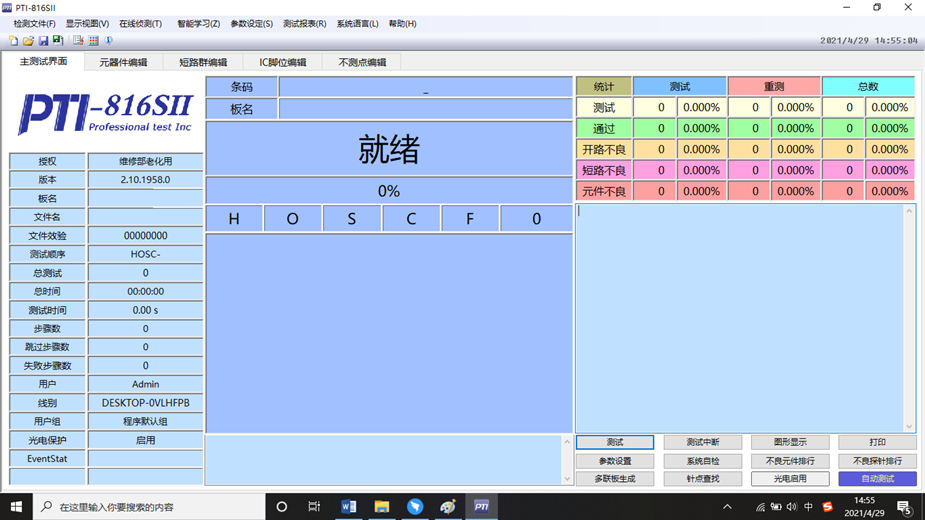Click the Sogou input S tray icon
This screenshot has height=520, width=925.
[x=827, y=506]
